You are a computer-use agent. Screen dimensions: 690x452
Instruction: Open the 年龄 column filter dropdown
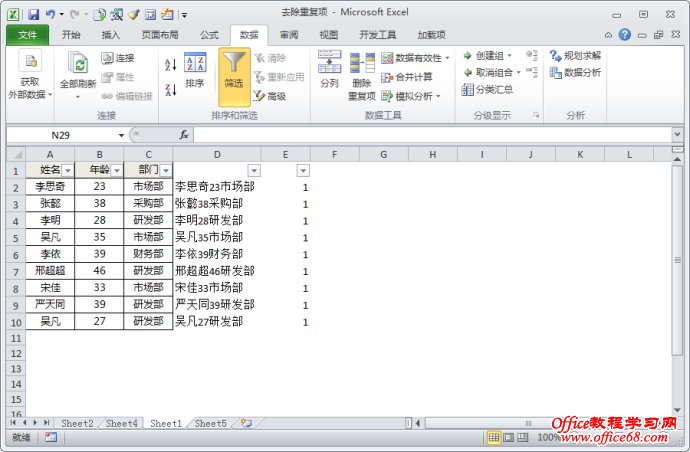[x=117, y=170]
